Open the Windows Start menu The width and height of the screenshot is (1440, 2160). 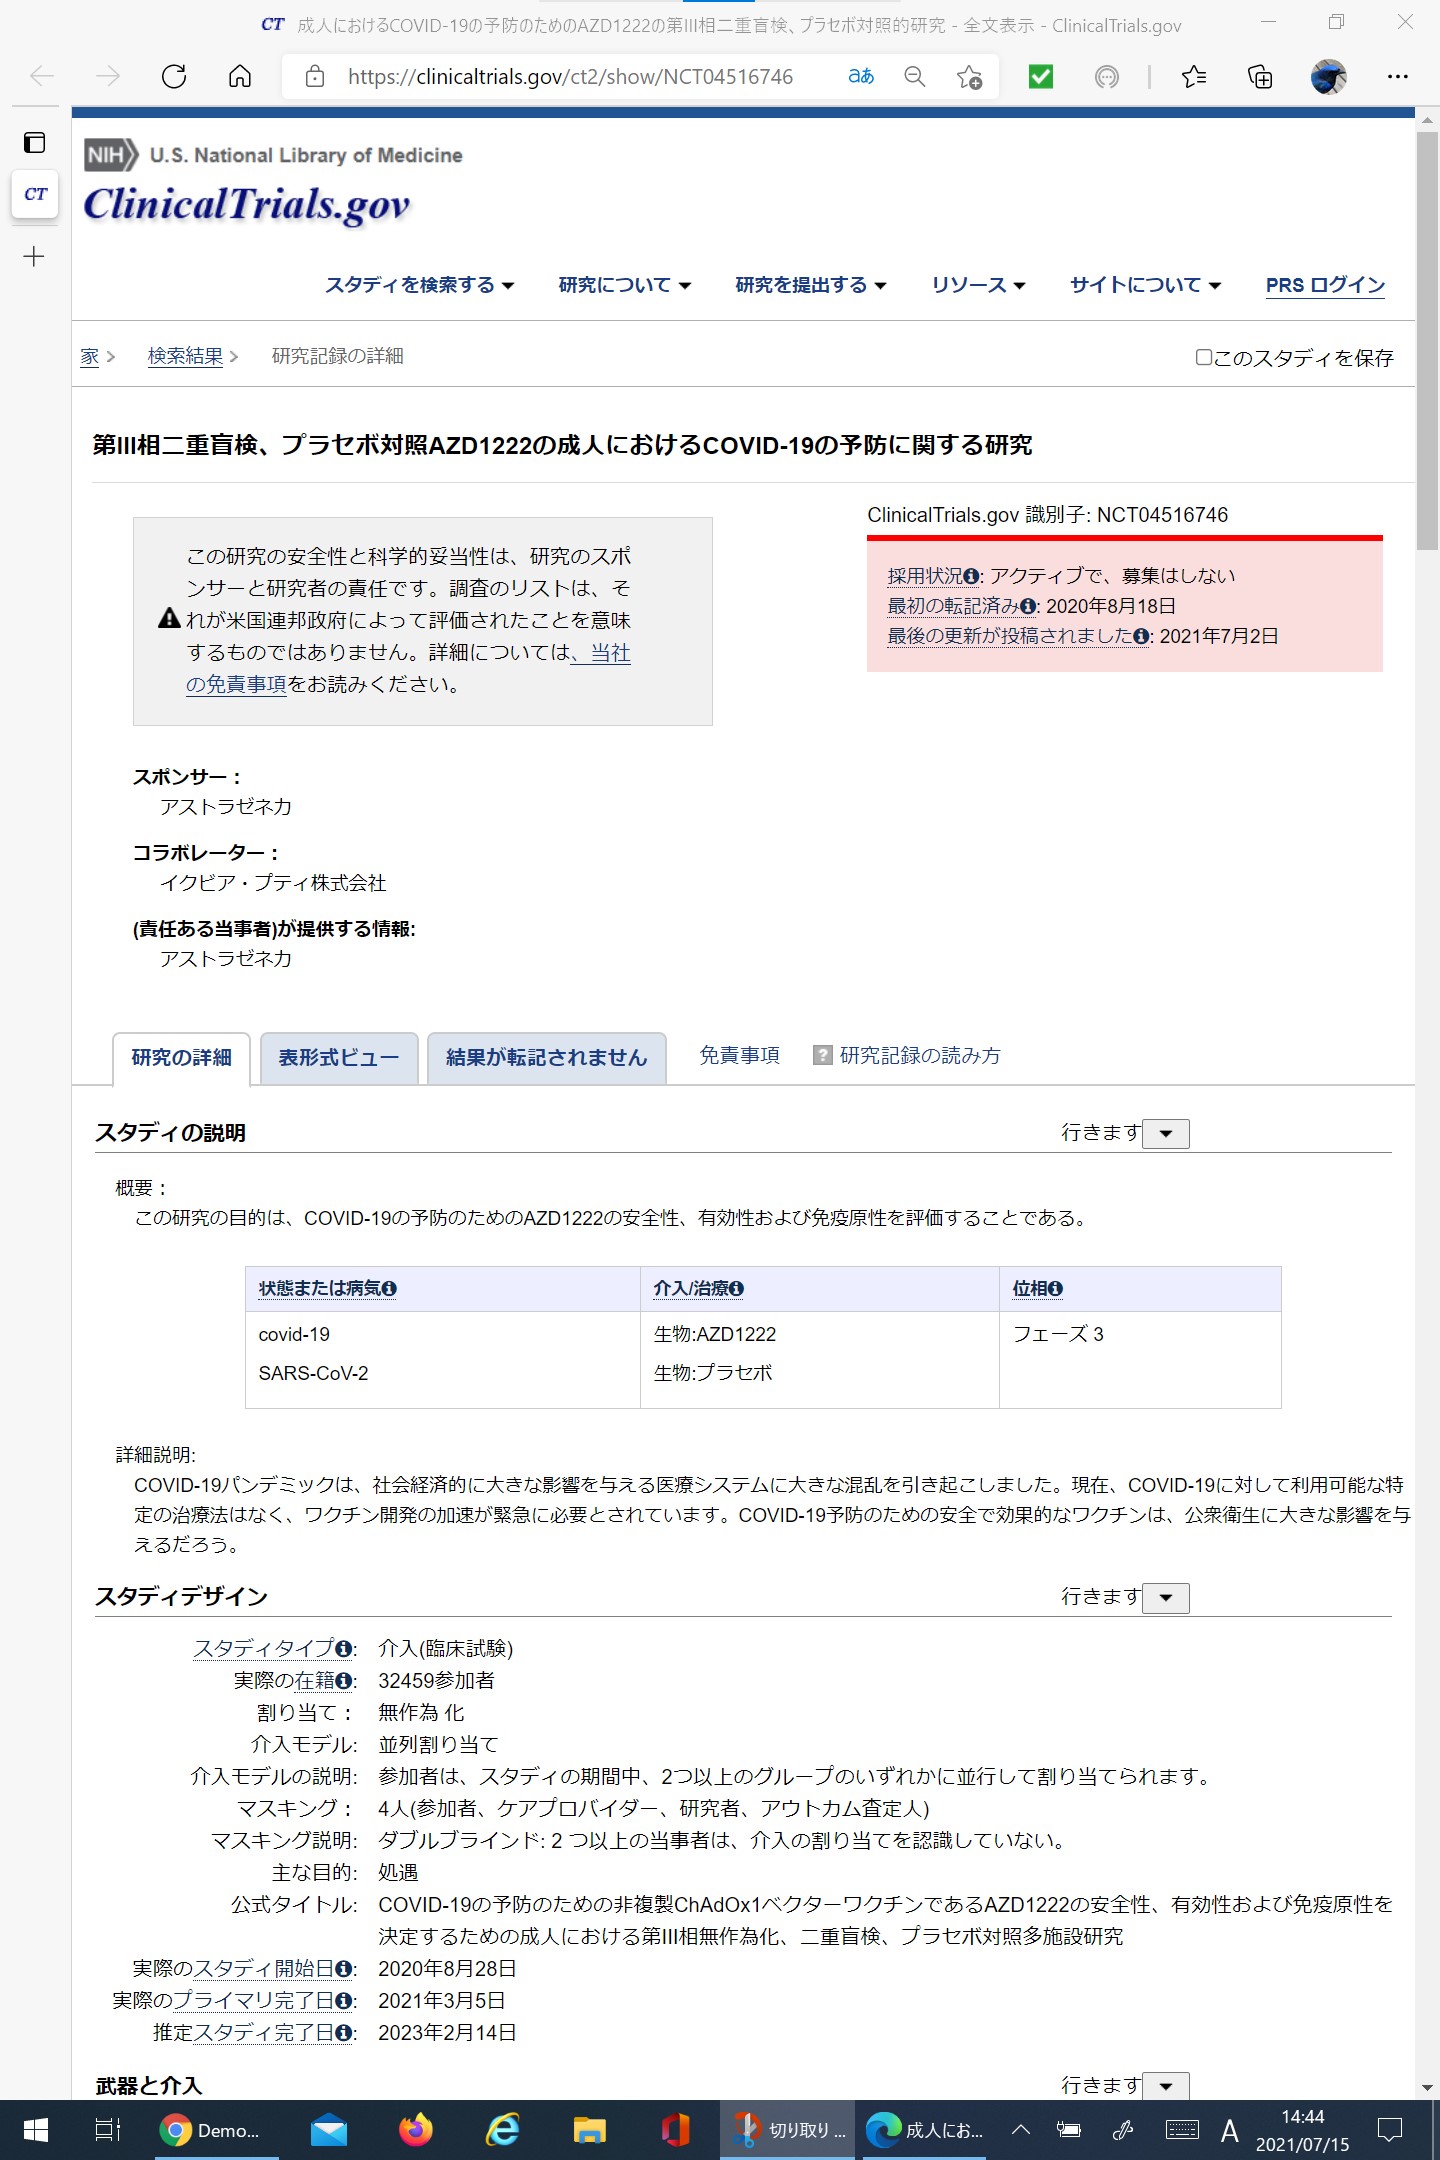tap(35, 2130)
